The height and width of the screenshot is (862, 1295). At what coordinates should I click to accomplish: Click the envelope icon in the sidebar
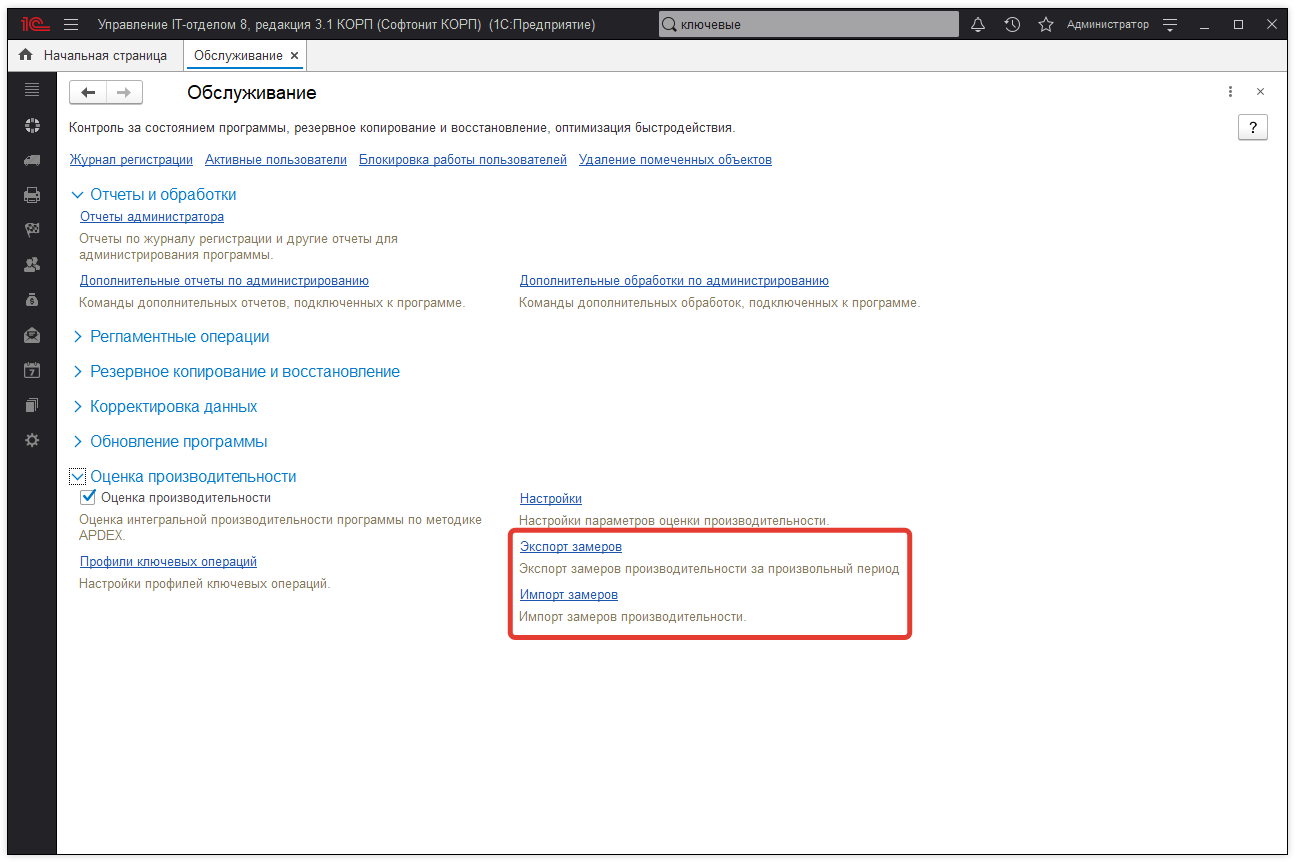[x=32, y=335]
